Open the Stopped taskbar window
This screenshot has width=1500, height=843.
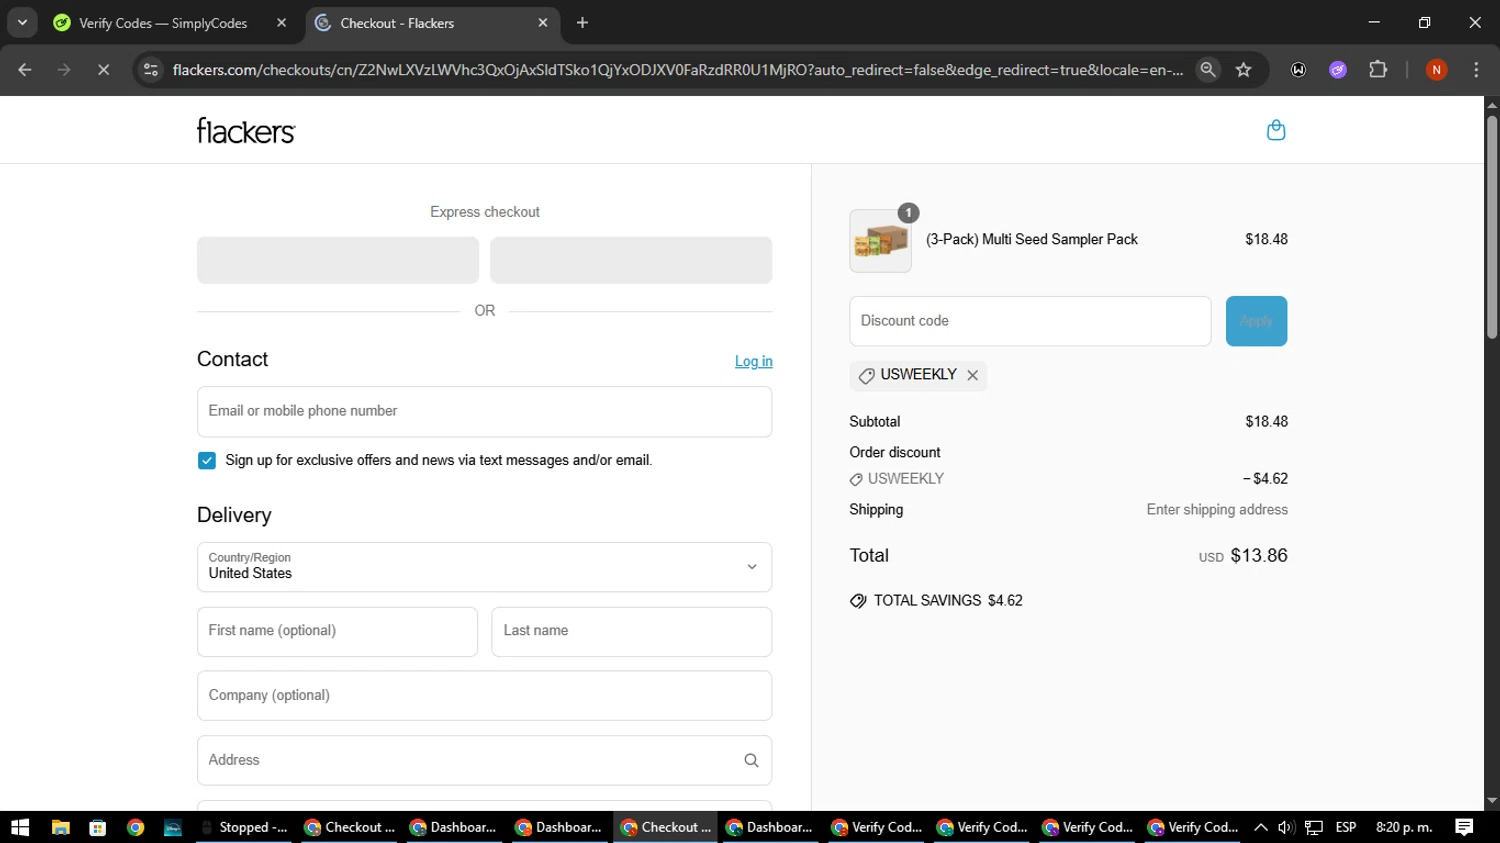[244, 827]
